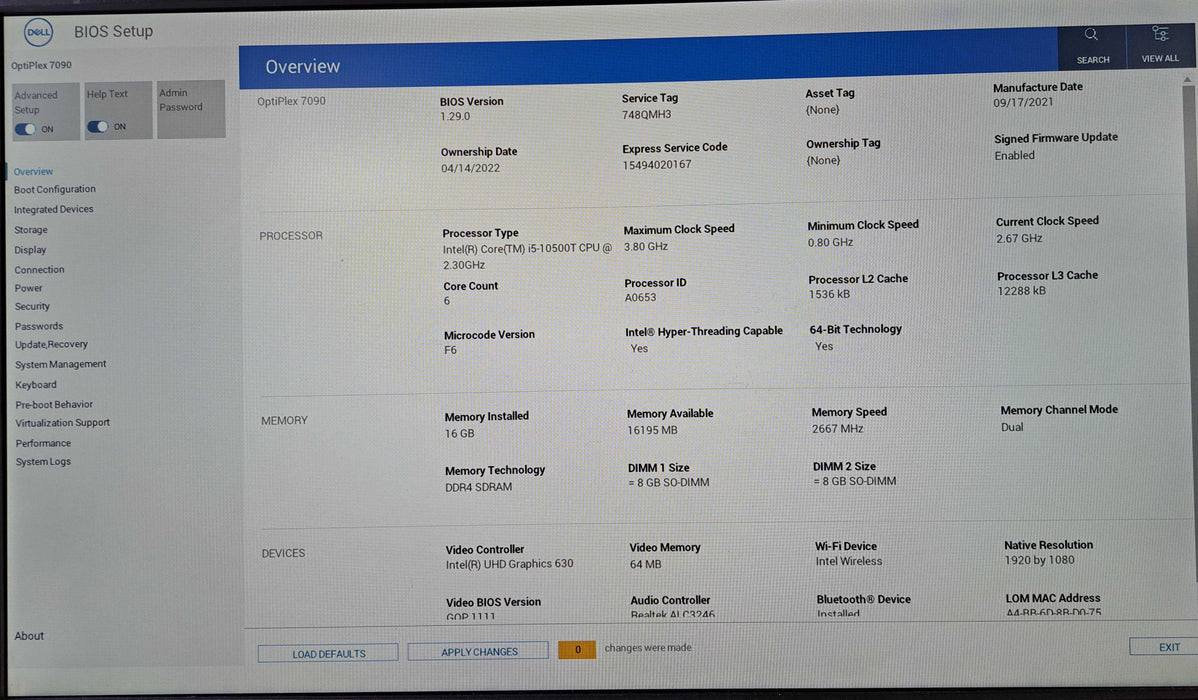Click Processor Type value i5-10500T

click(x=527, y=257)
